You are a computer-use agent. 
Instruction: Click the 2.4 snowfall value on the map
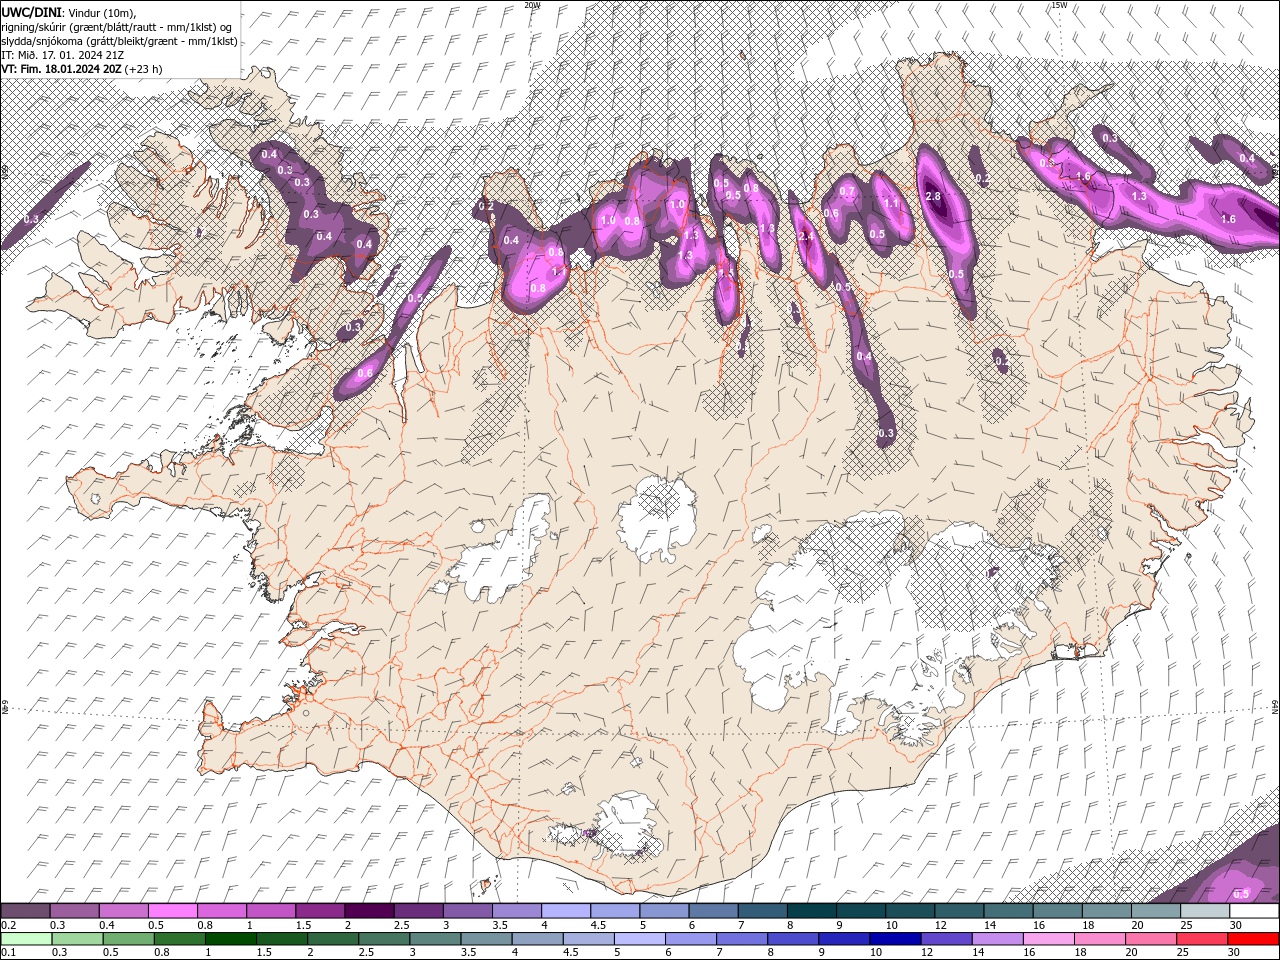pyautogui.click(x=806, y=237)
